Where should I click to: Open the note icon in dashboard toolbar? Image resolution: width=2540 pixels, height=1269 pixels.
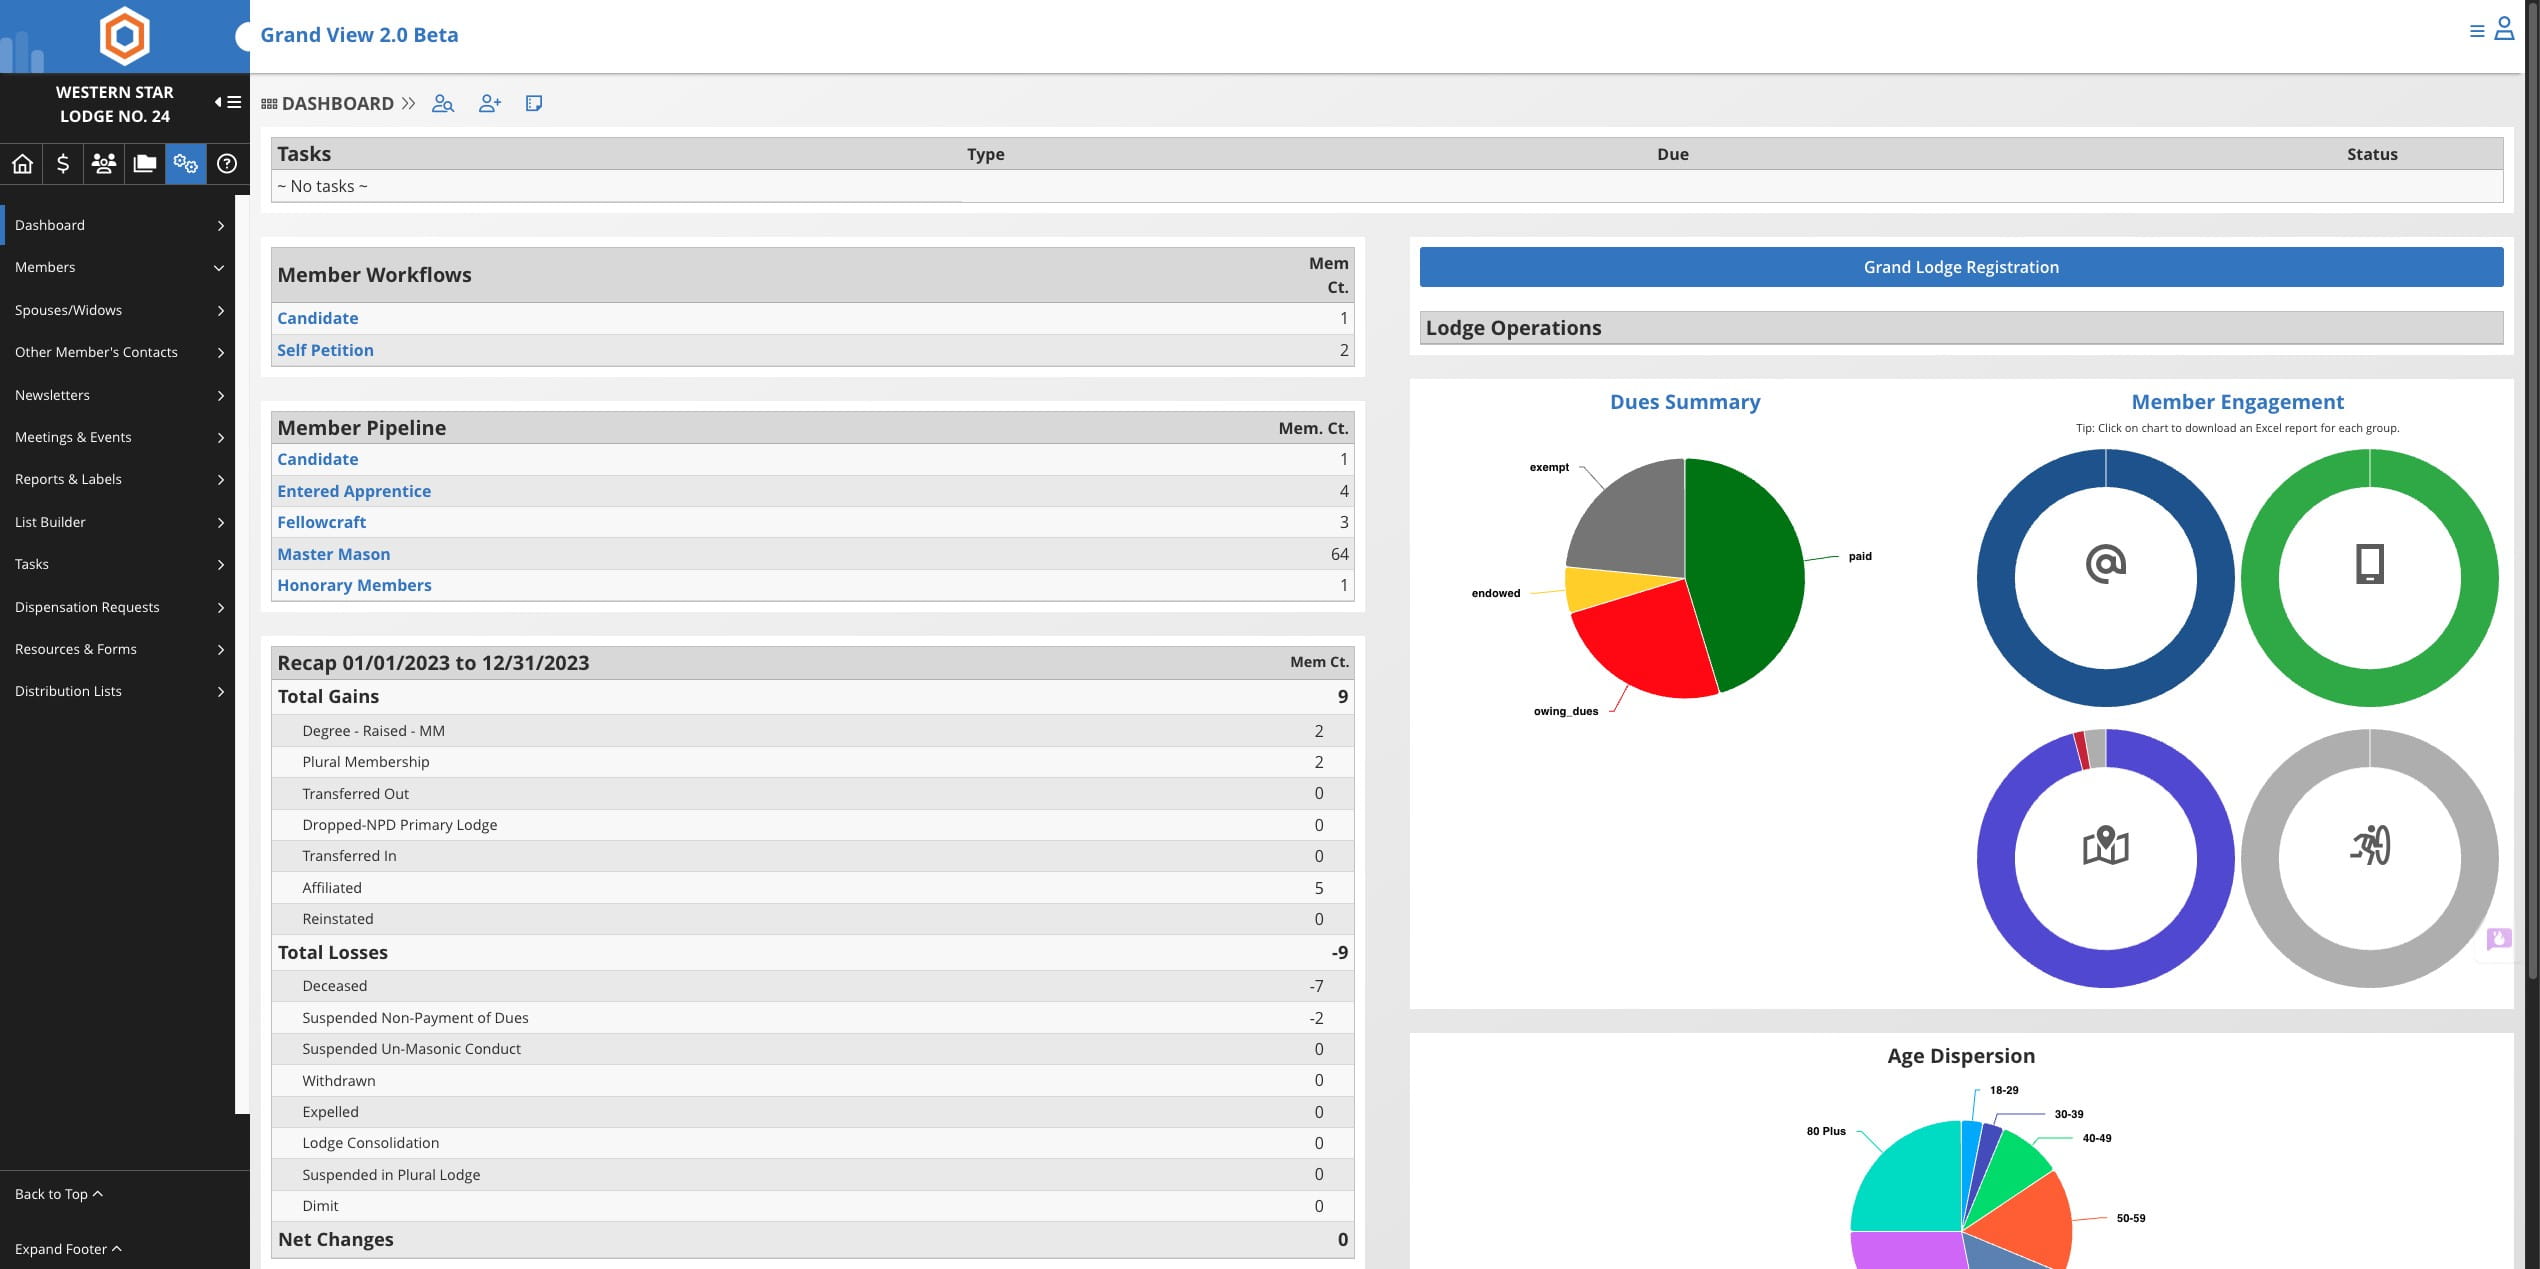[x=534, y=104]
